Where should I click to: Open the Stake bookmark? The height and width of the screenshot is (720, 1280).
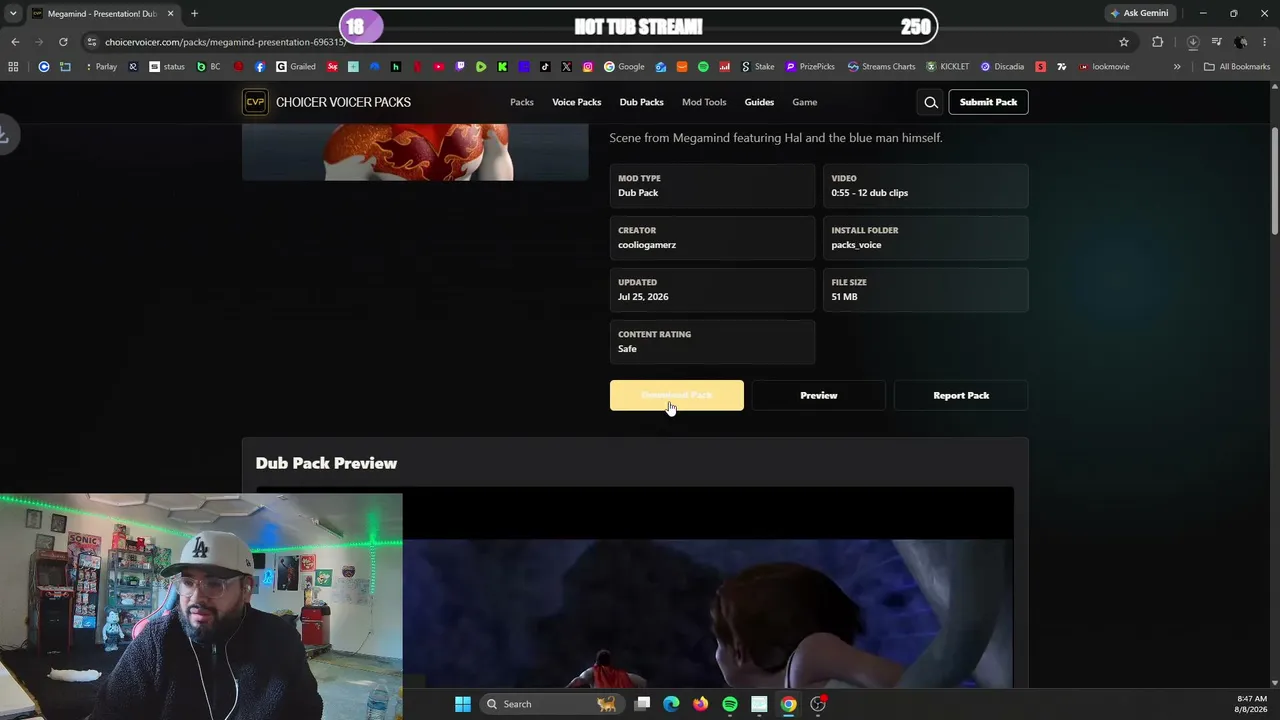tap(757, 67)
